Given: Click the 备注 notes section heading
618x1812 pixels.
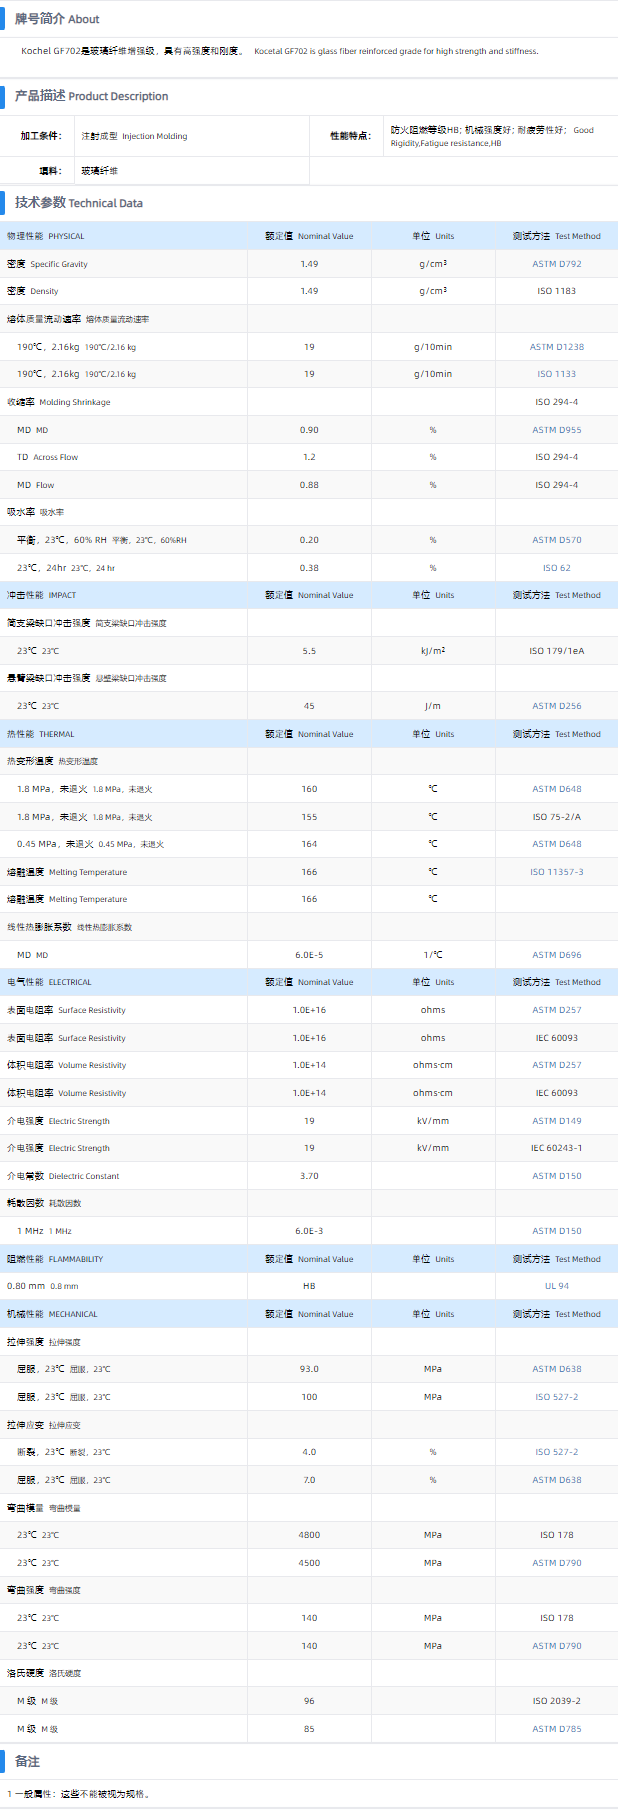Looking at the screenshot, I should click(x=27, y=1761).
